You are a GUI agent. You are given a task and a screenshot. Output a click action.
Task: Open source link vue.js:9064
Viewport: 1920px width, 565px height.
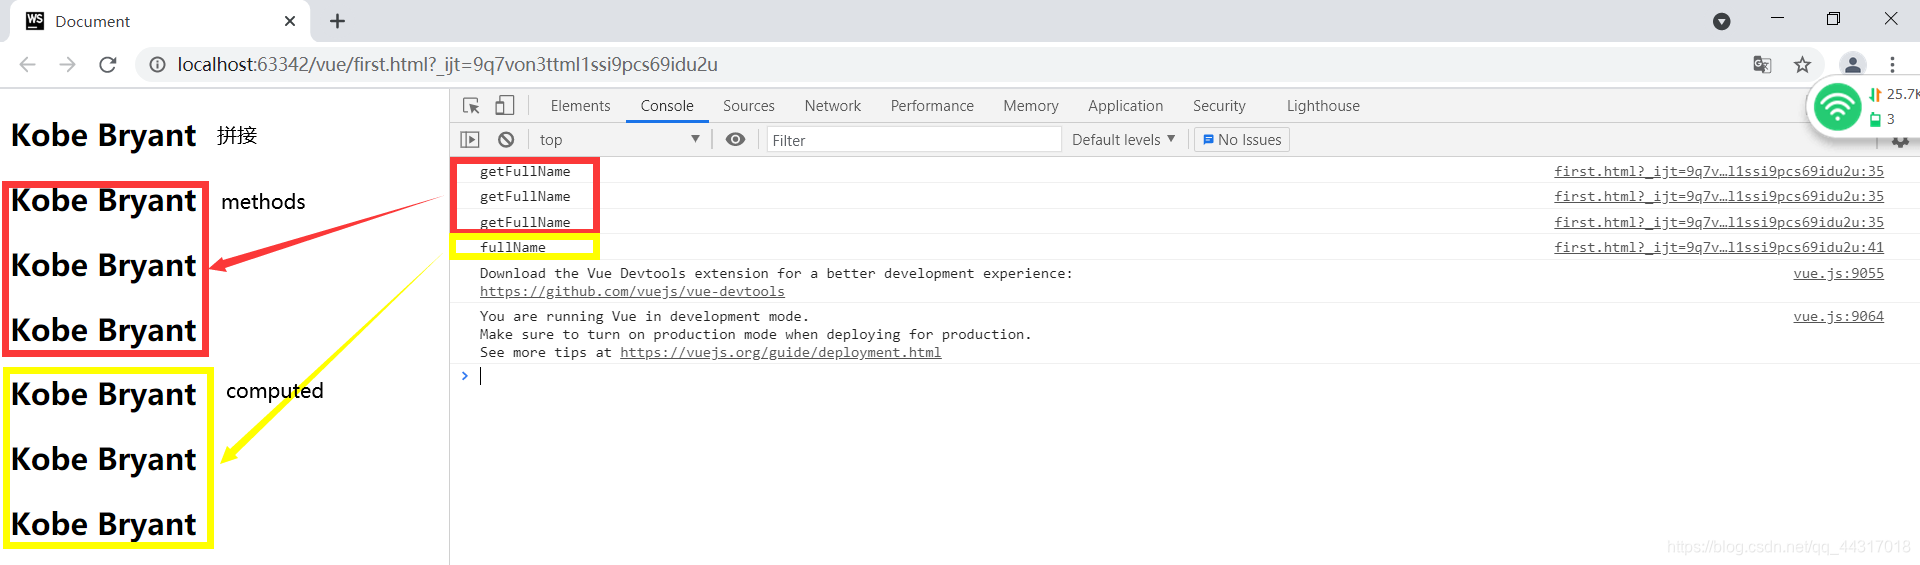tap(1838, 317)
